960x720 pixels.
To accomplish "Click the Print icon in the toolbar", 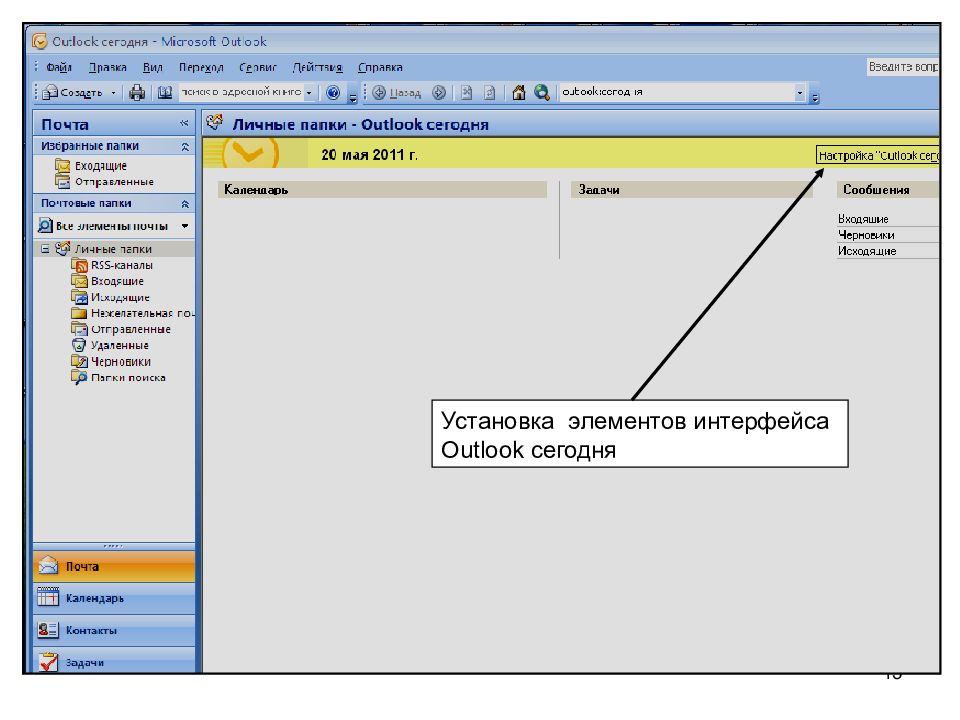I will point(137,92).
